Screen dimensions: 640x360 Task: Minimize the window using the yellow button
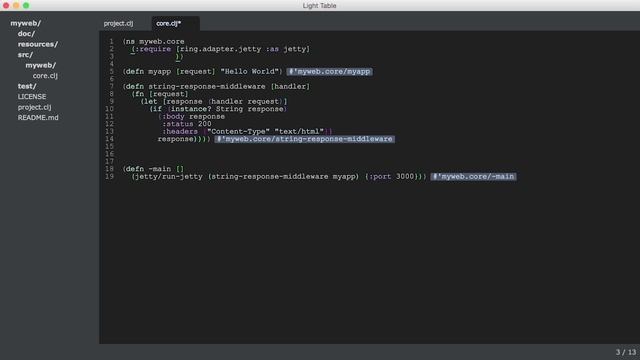16,5
